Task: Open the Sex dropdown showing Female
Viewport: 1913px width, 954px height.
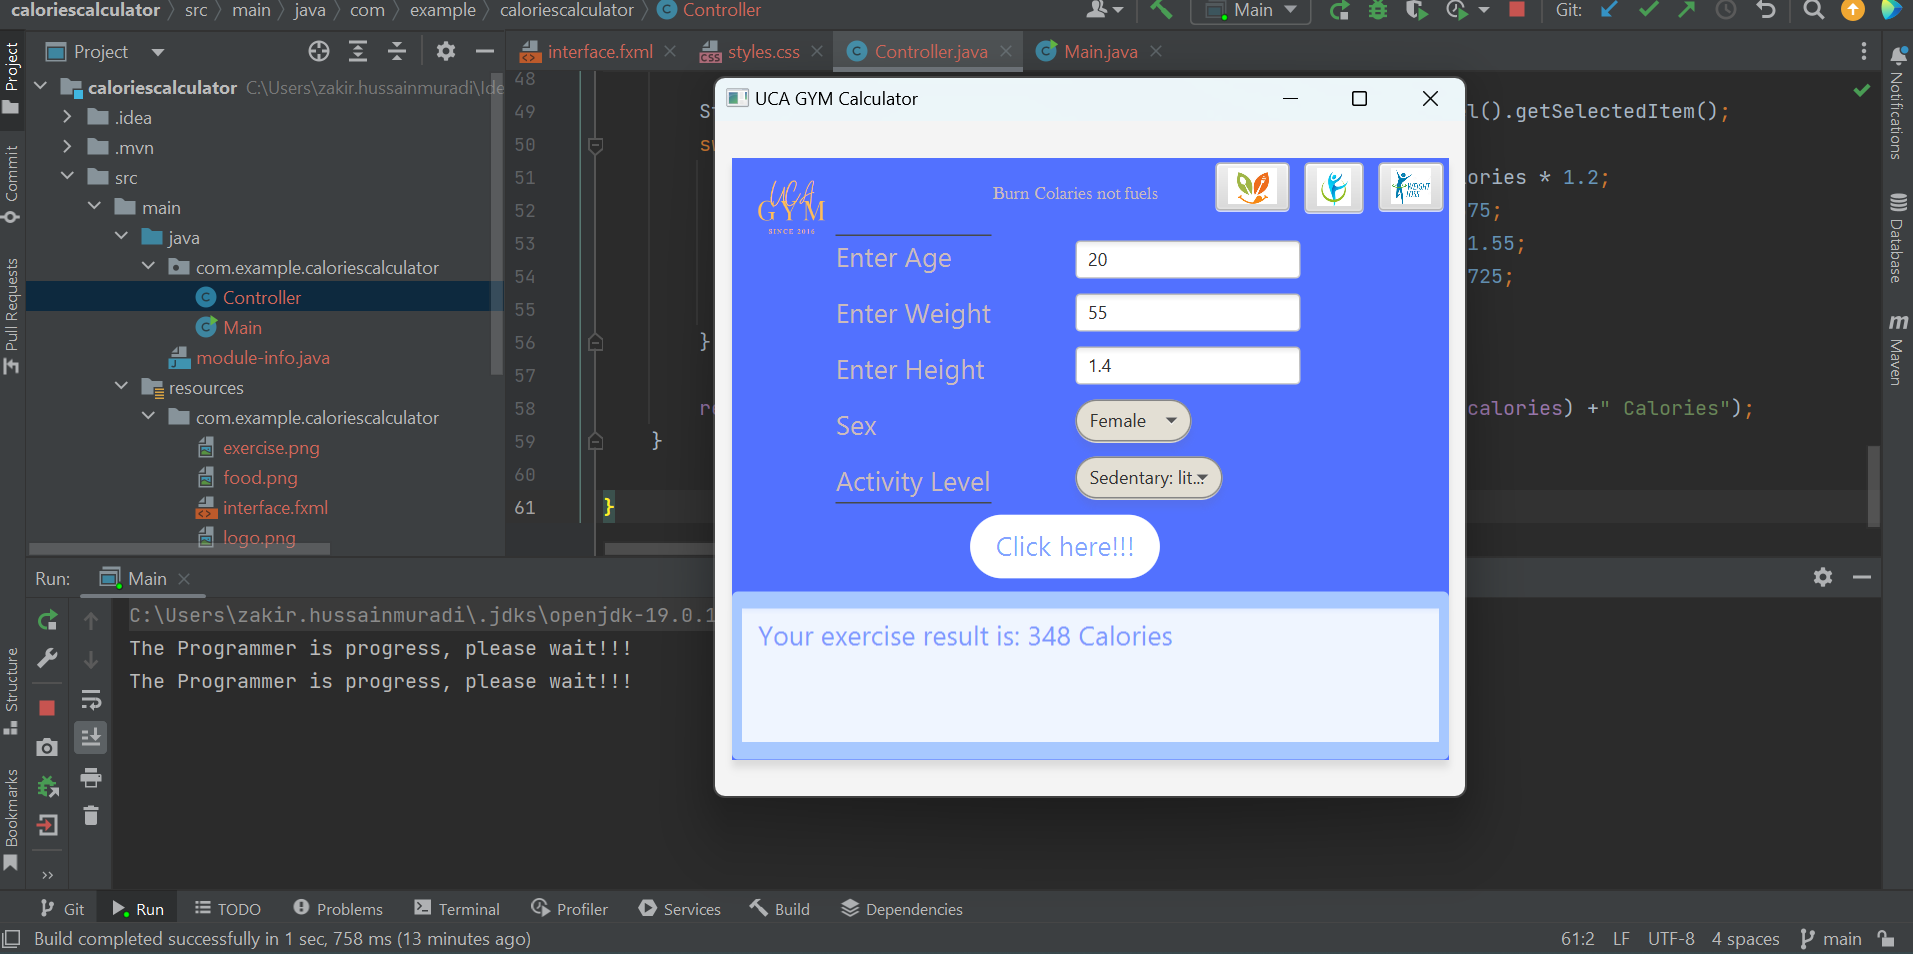Action: click(1133, 421)
